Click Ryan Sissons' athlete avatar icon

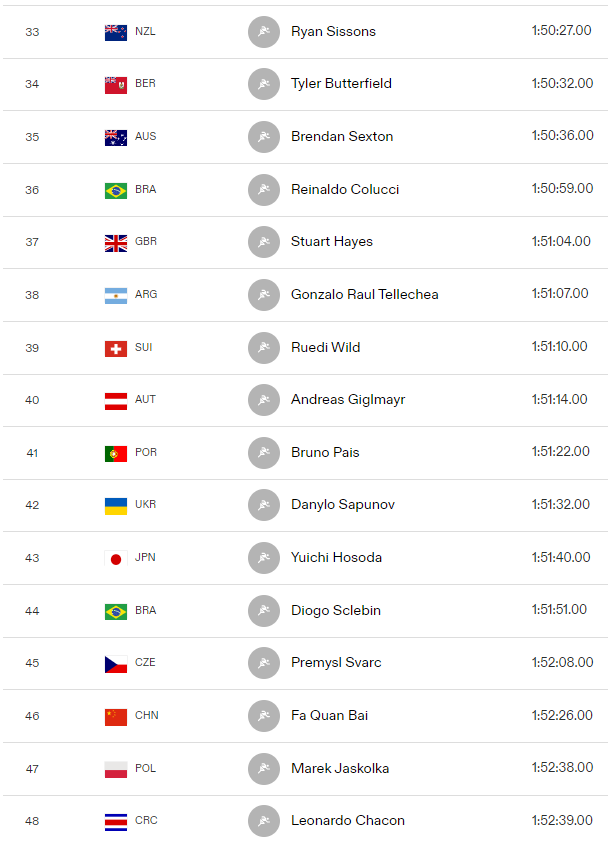pos(264,32)
